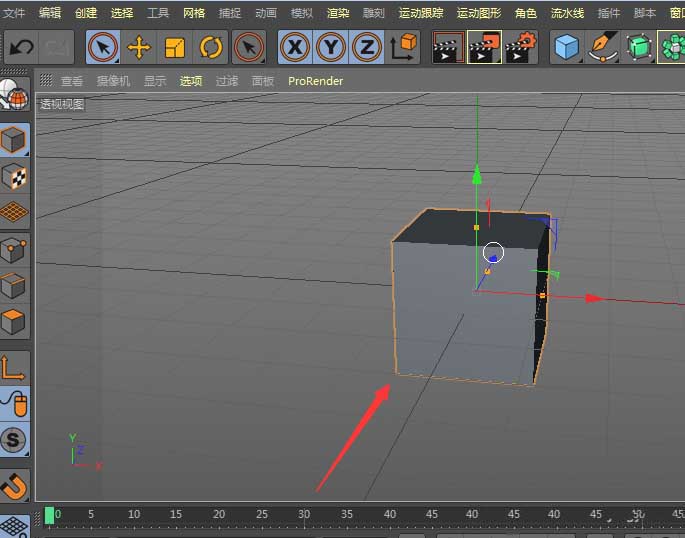Activate the Move tool
685x538 pixels.
point(139,47)
